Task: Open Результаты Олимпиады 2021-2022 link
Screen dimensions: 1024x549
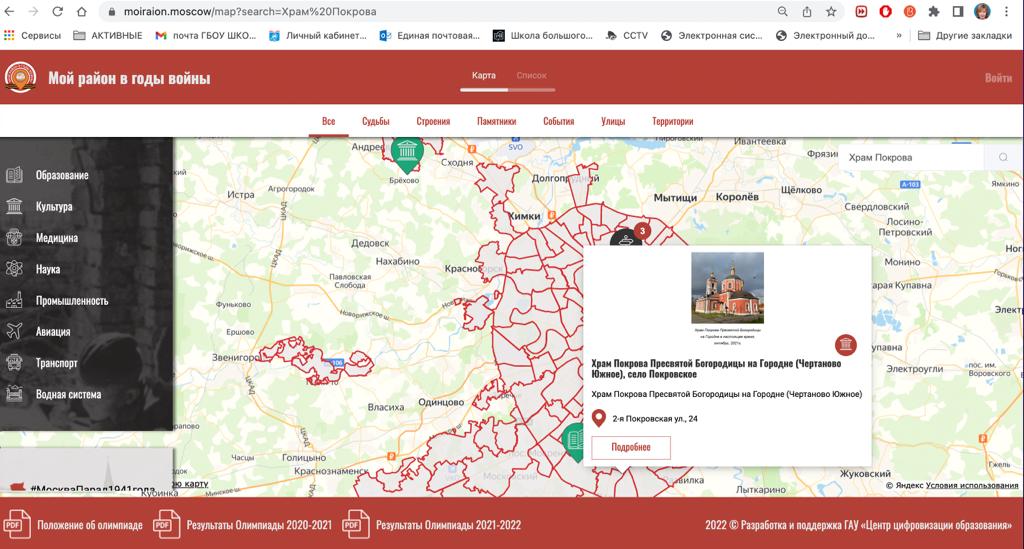Action: click(449, 525)
